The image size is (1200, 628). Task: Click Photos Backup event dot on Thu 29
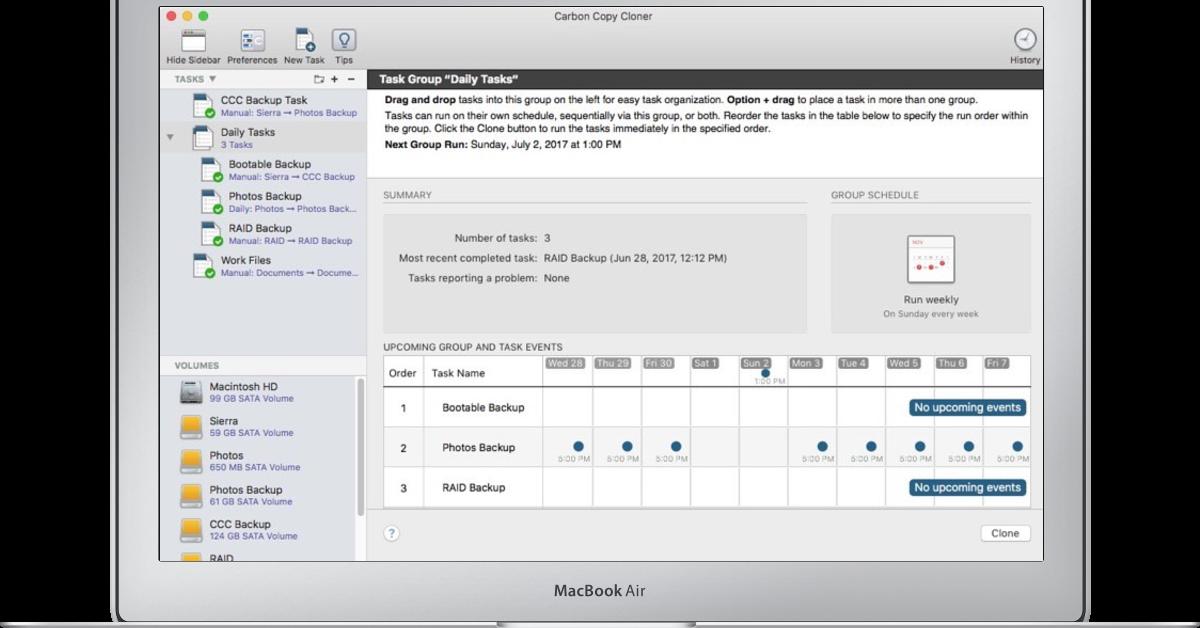click(627, 447)
